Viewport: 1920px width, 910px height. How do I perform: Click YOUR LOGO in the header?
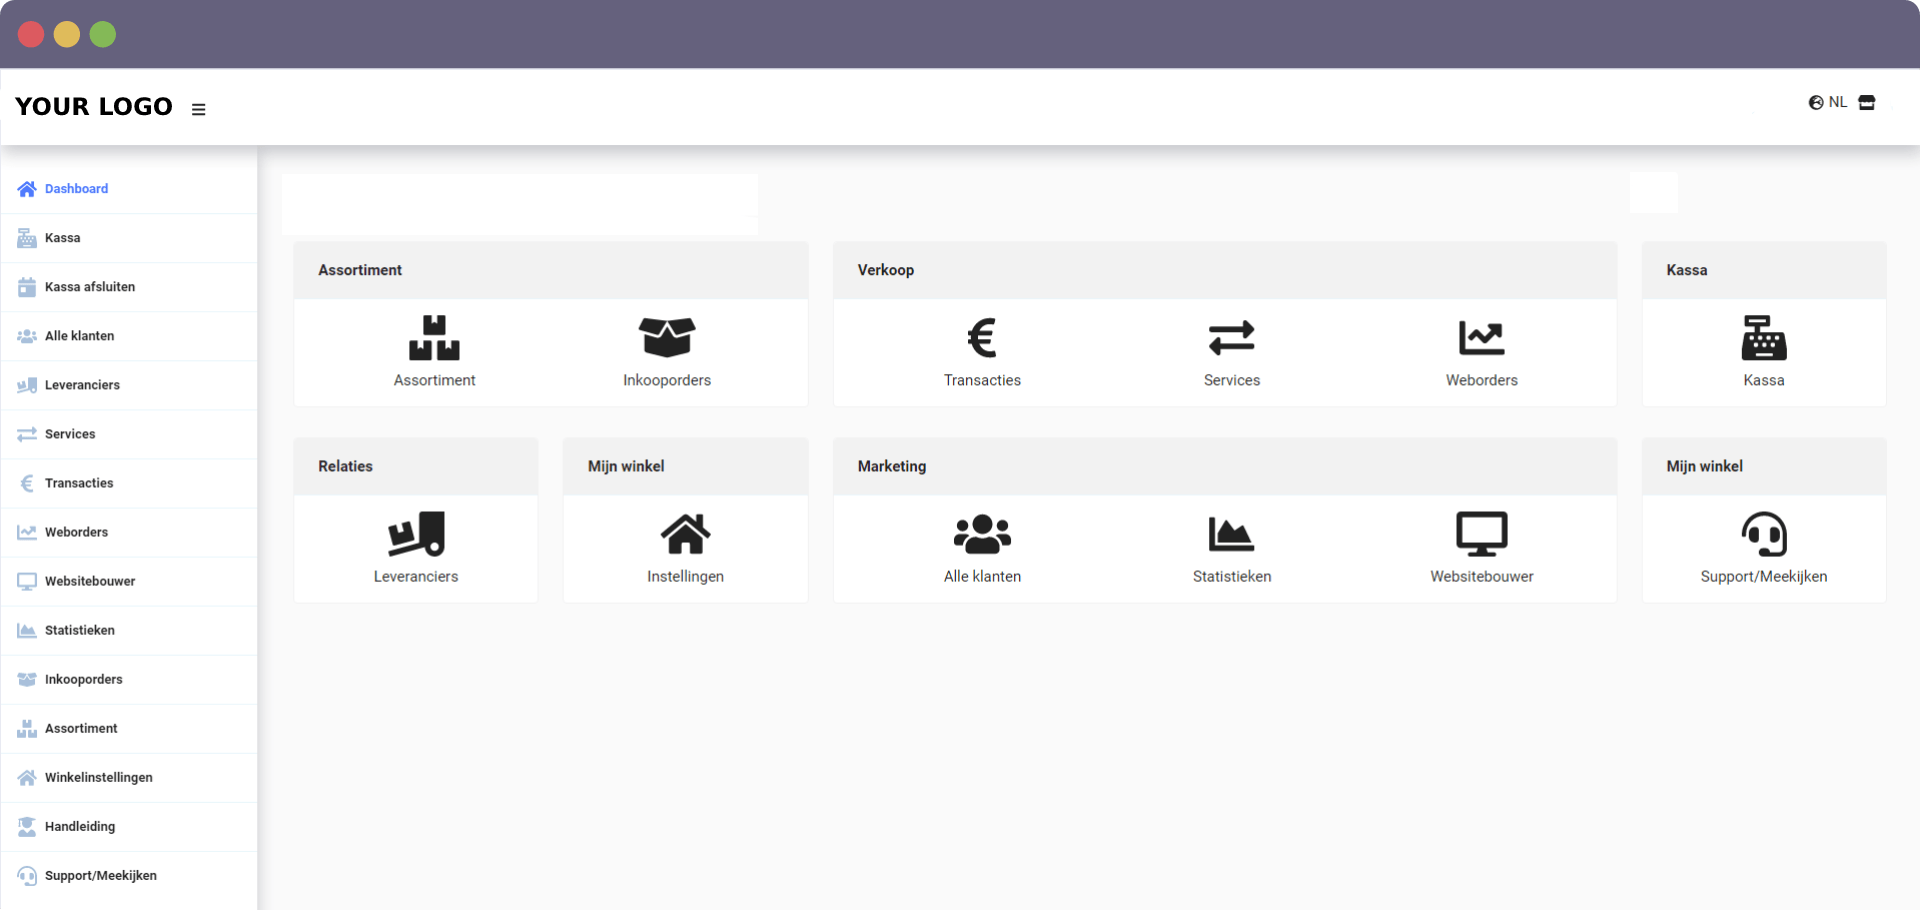pyautogui.click(x=93, y=106)
